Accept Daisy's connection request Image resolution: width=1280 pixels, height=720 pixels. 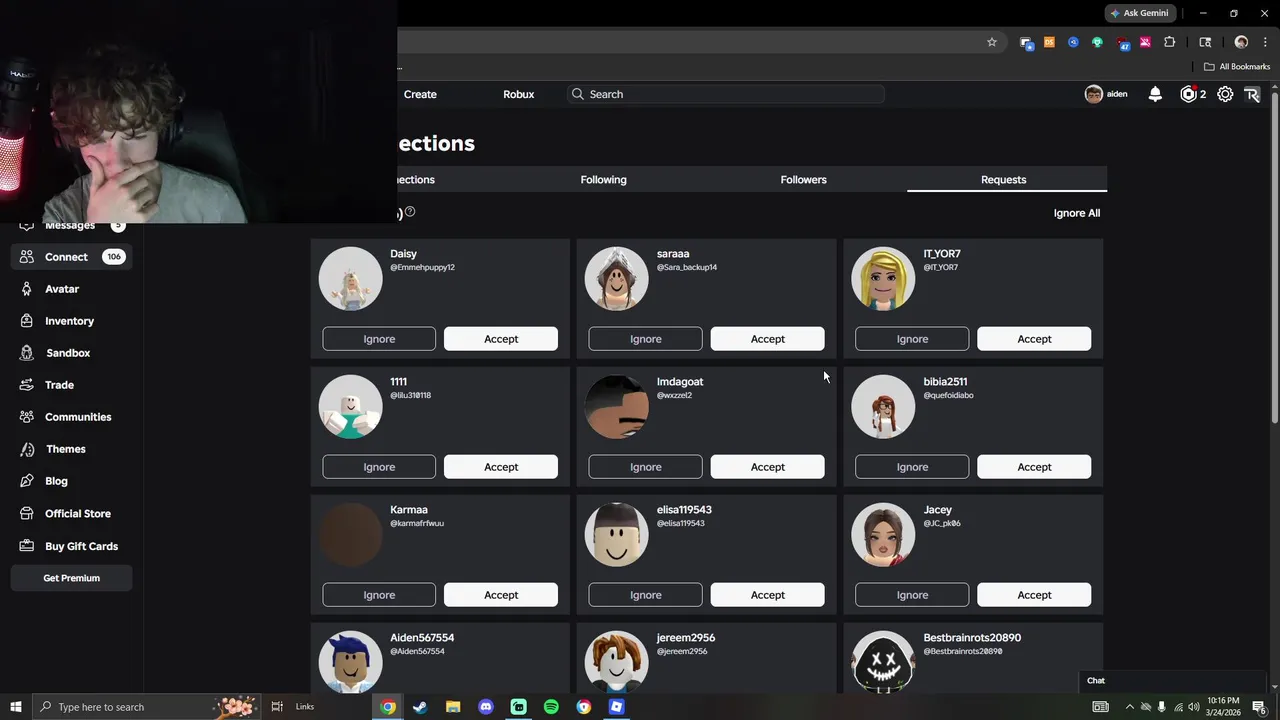tap(501, 339)
